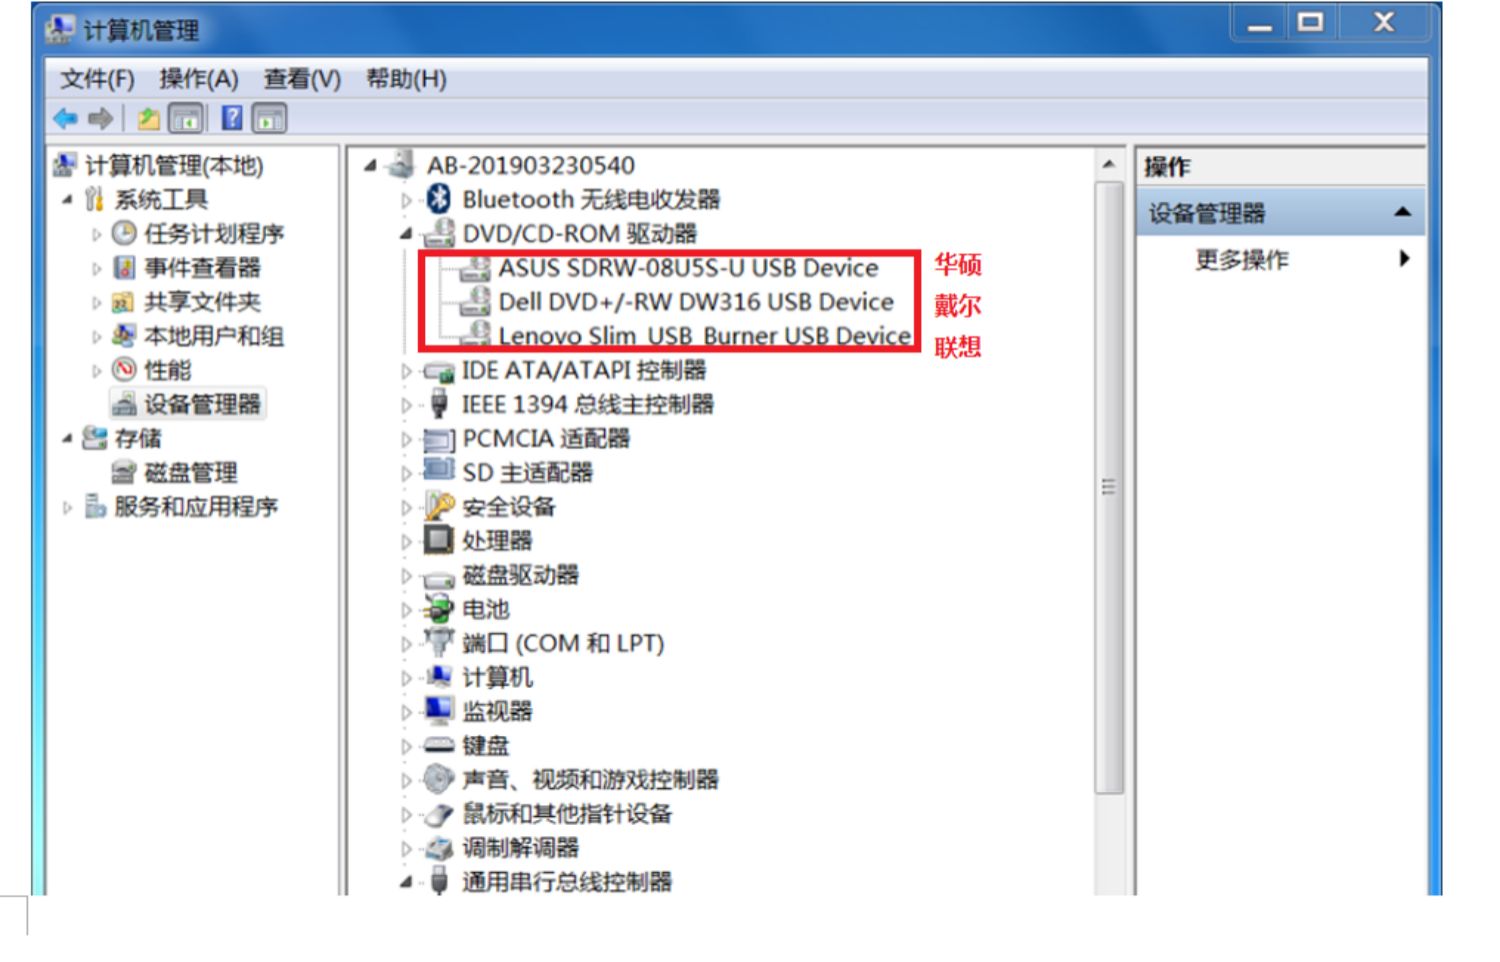
Task: Click 更多操作 in the actions pane
Action: coord(1242,260)
